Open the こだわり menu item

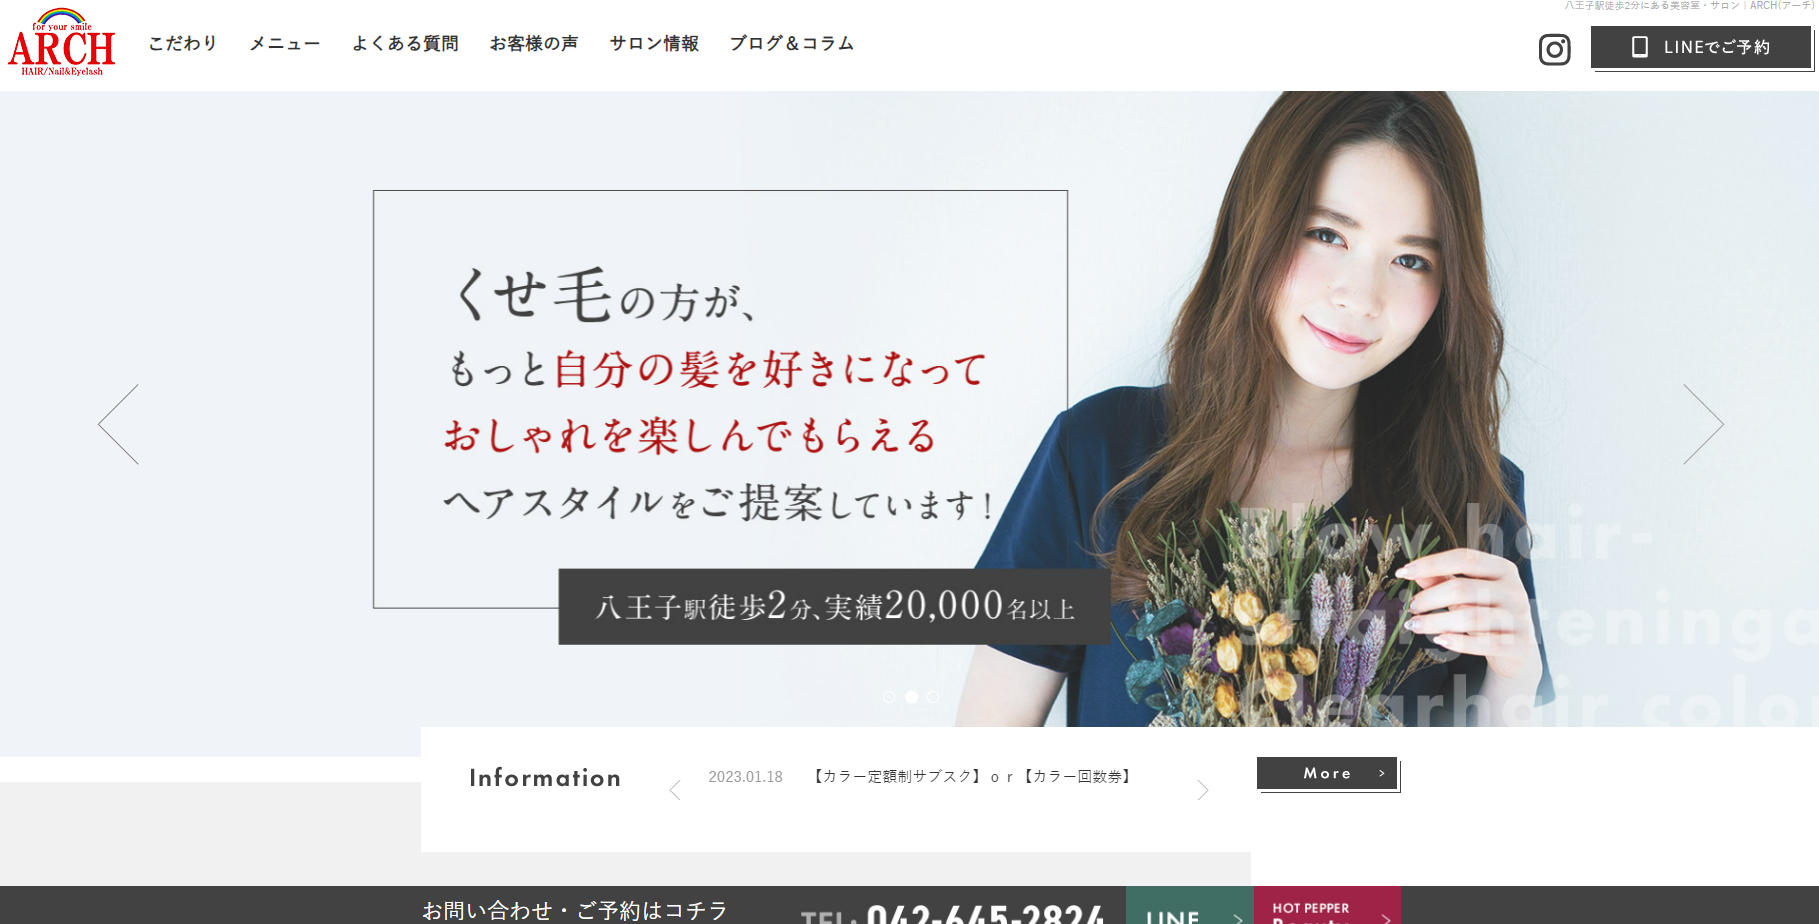click(x=183, y=43)
